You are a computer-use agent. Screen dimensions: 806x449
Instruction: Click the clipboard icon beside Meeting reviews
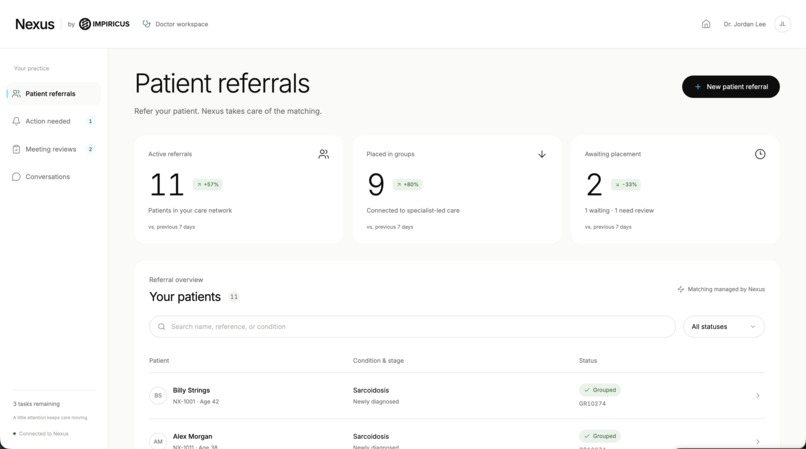[x=16, y=149]
